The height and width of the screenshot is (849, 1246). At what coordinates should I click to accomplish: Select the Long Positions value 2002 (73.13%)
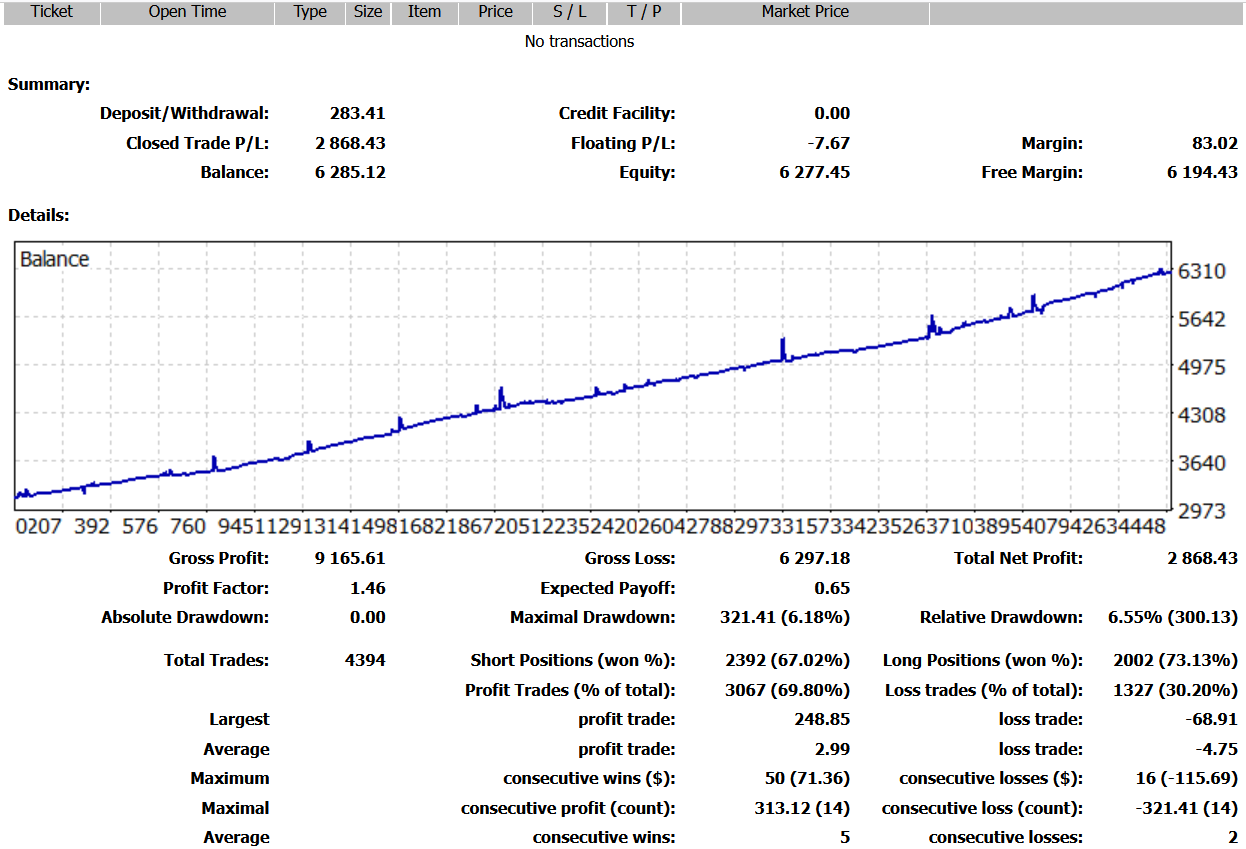tap(1176, 660)
